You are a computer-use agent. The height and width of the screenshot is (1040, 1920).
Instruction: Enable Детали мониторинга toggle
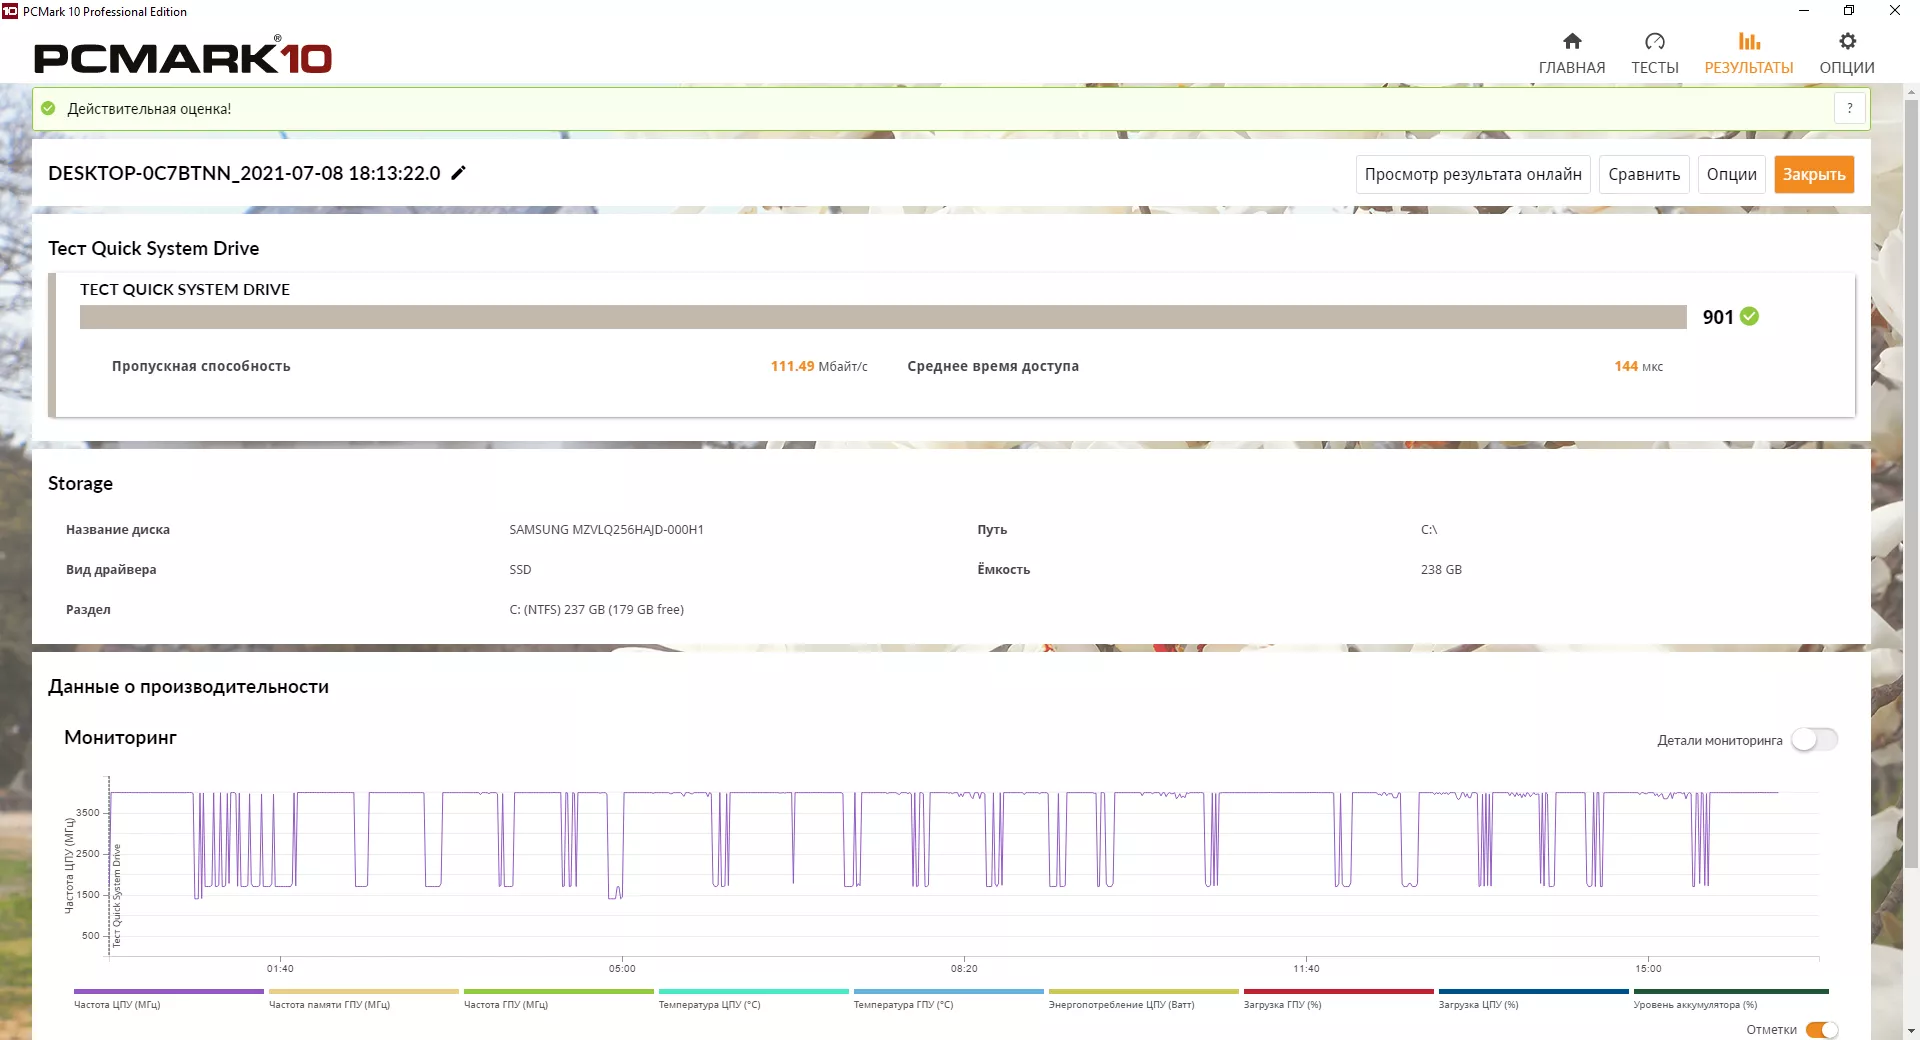(x=1814, y=740)
